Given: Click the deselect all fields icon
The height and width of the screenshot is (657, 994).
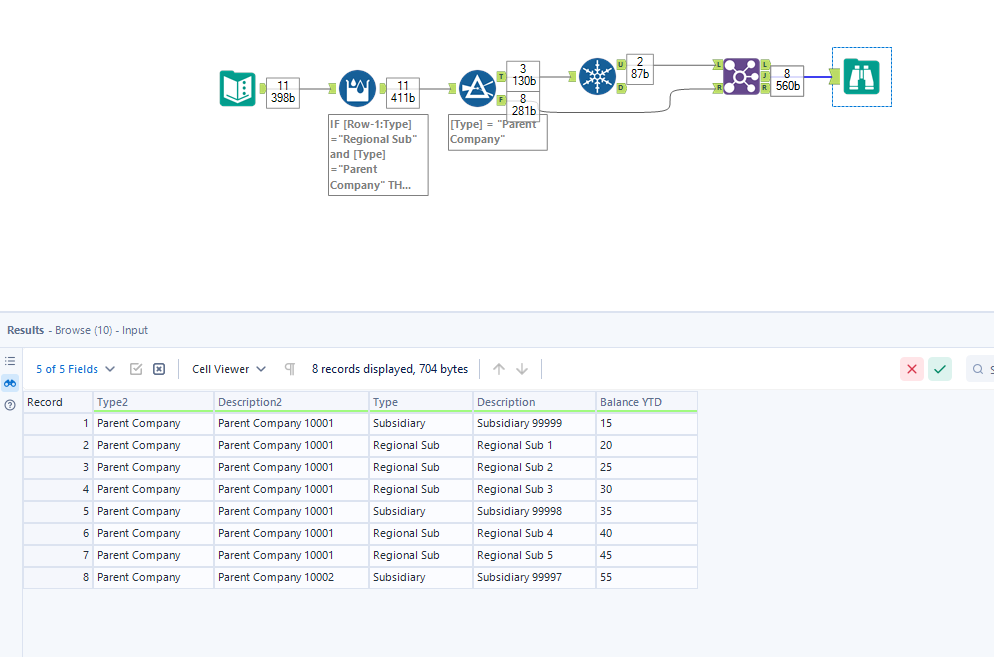Looking at the screenshot, I should [x=159, y=369].
